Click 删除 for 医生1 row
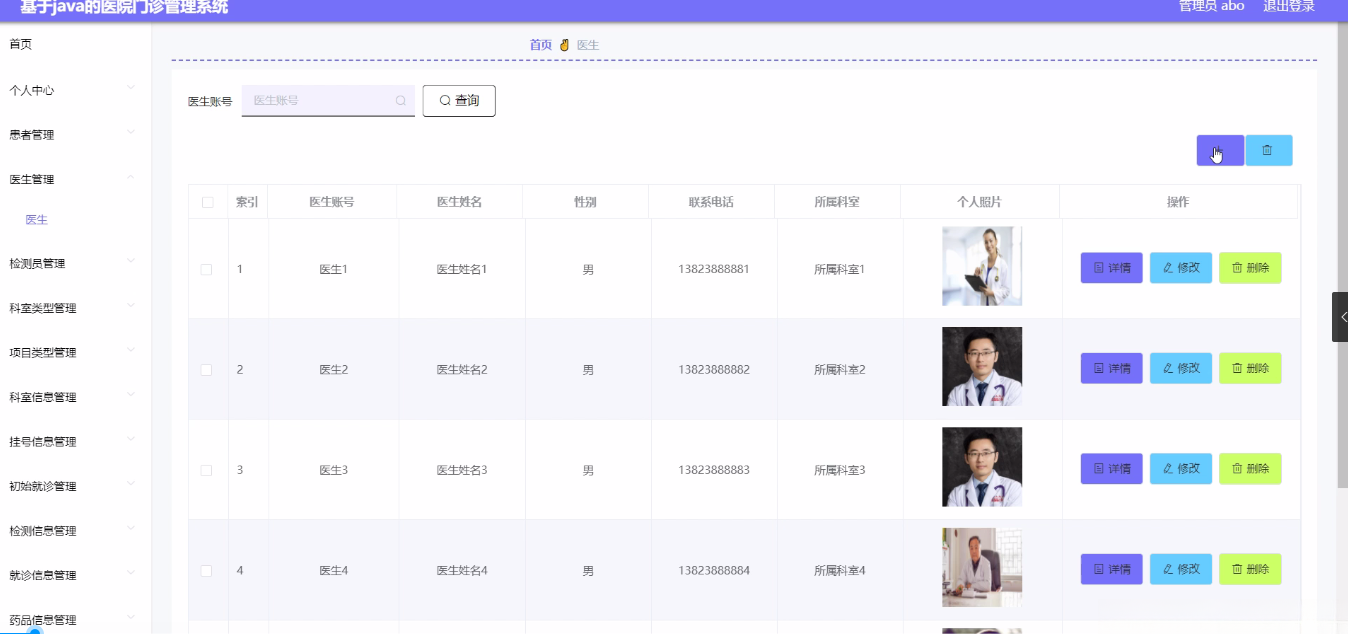Viewport: 1348px width, 634px height. (1250, 268)
